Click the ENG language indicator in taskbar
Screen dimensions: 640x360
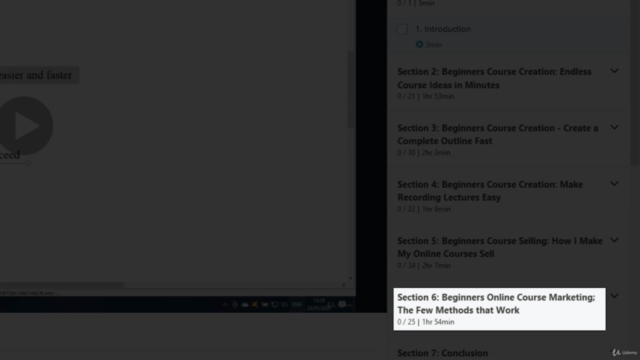click(x=297, y=304)
